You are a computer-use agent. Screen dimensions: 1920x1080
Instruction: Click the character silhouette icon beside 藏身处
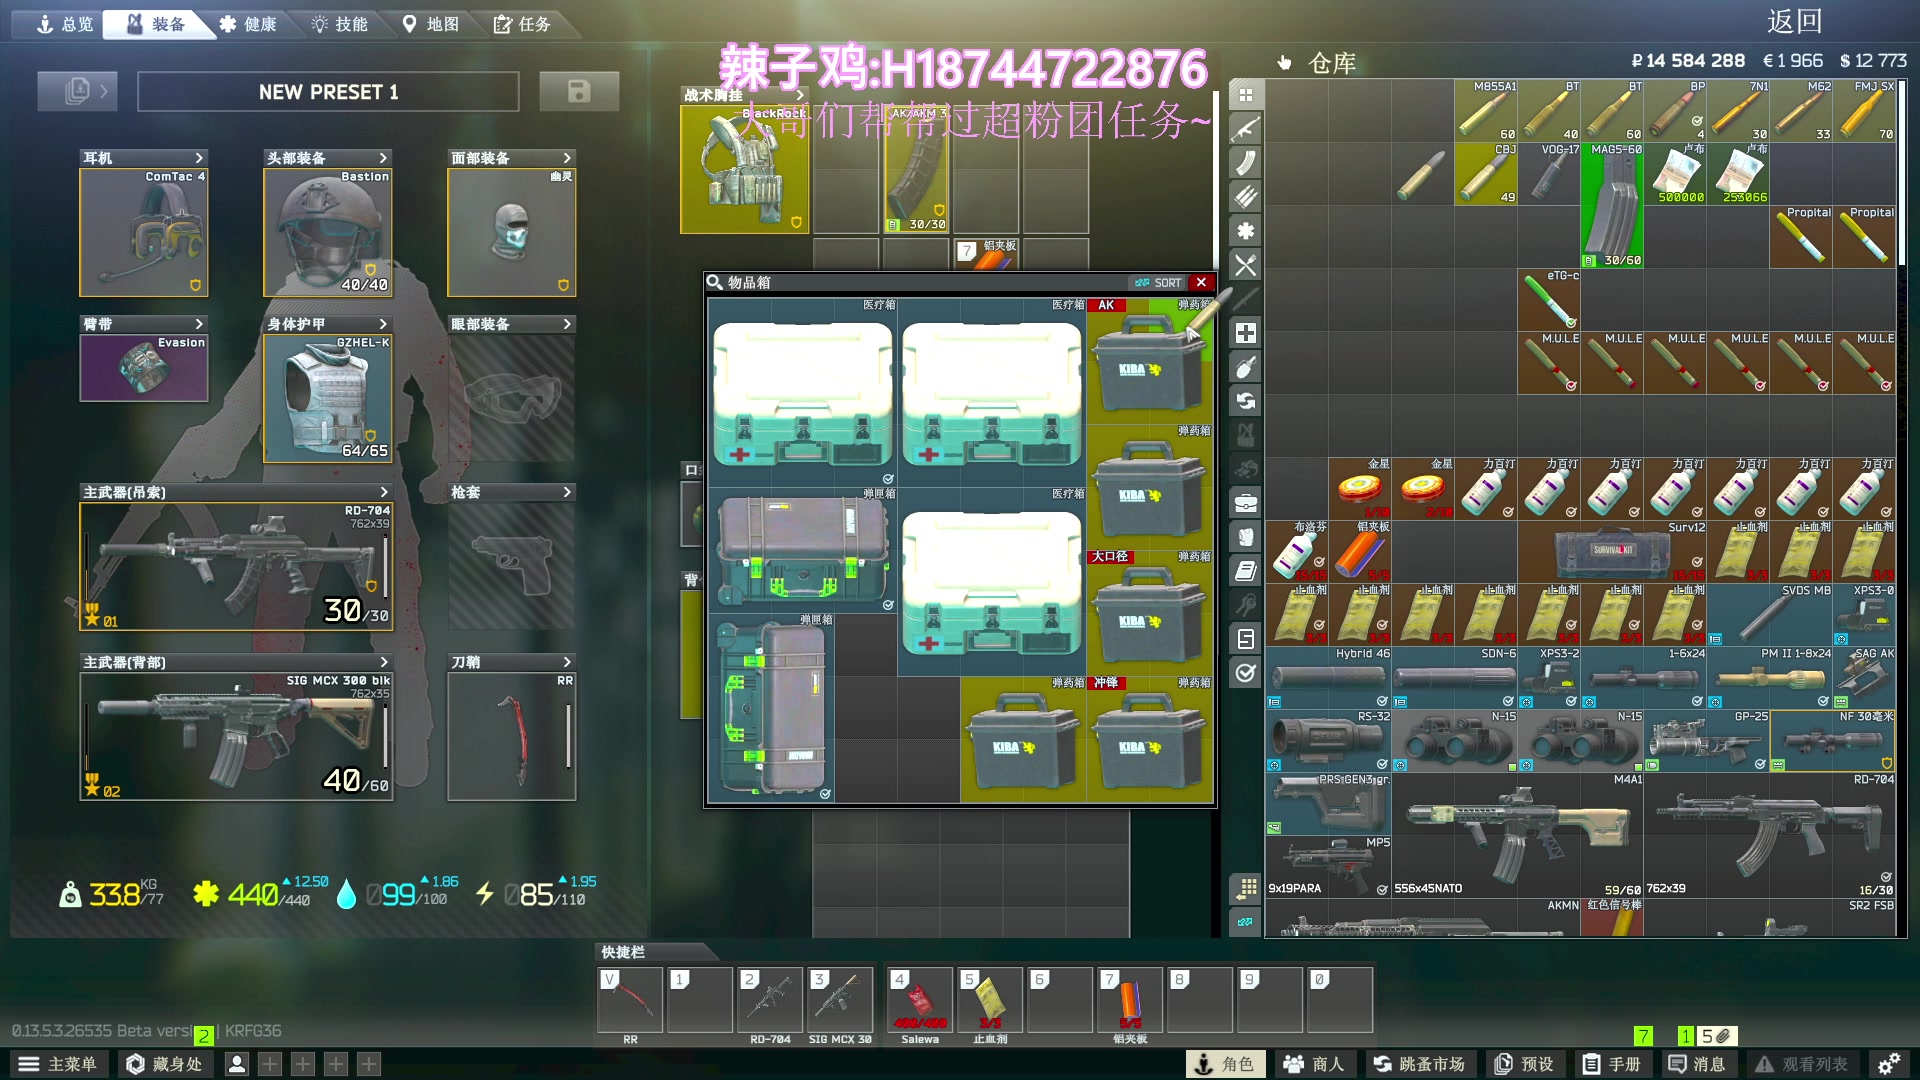237,1064
